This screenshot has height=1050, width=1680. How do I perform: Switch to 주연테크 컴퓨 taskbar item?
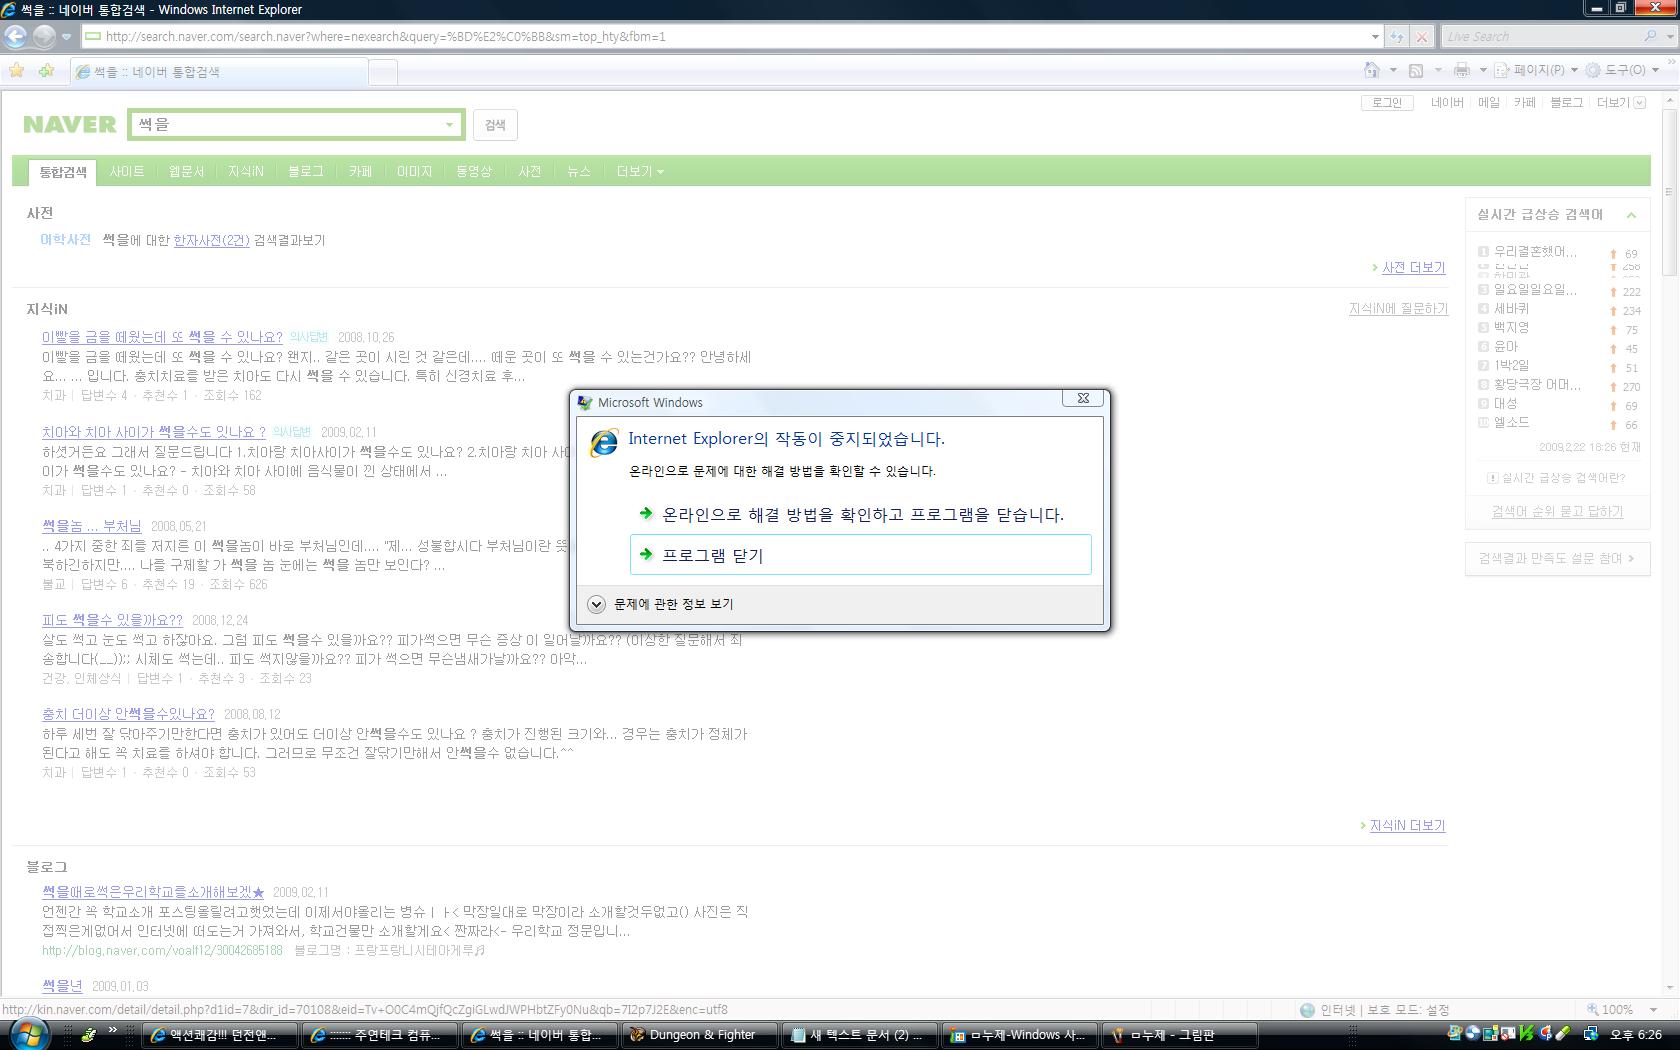click(380, 1035)
